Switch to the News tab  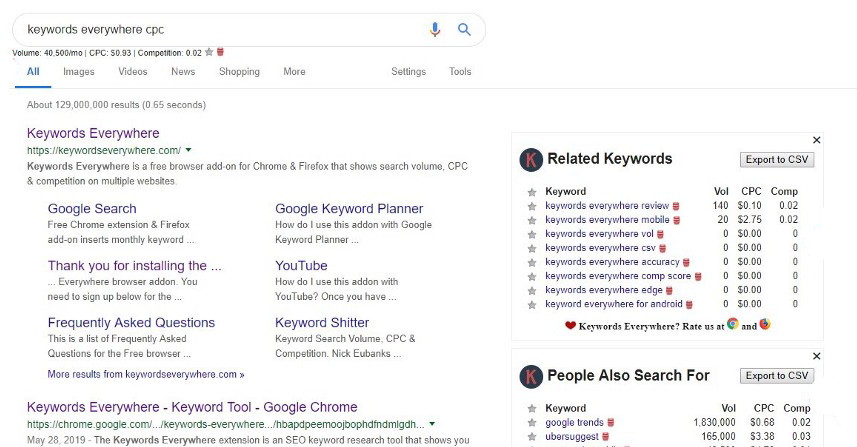[183, 72]
